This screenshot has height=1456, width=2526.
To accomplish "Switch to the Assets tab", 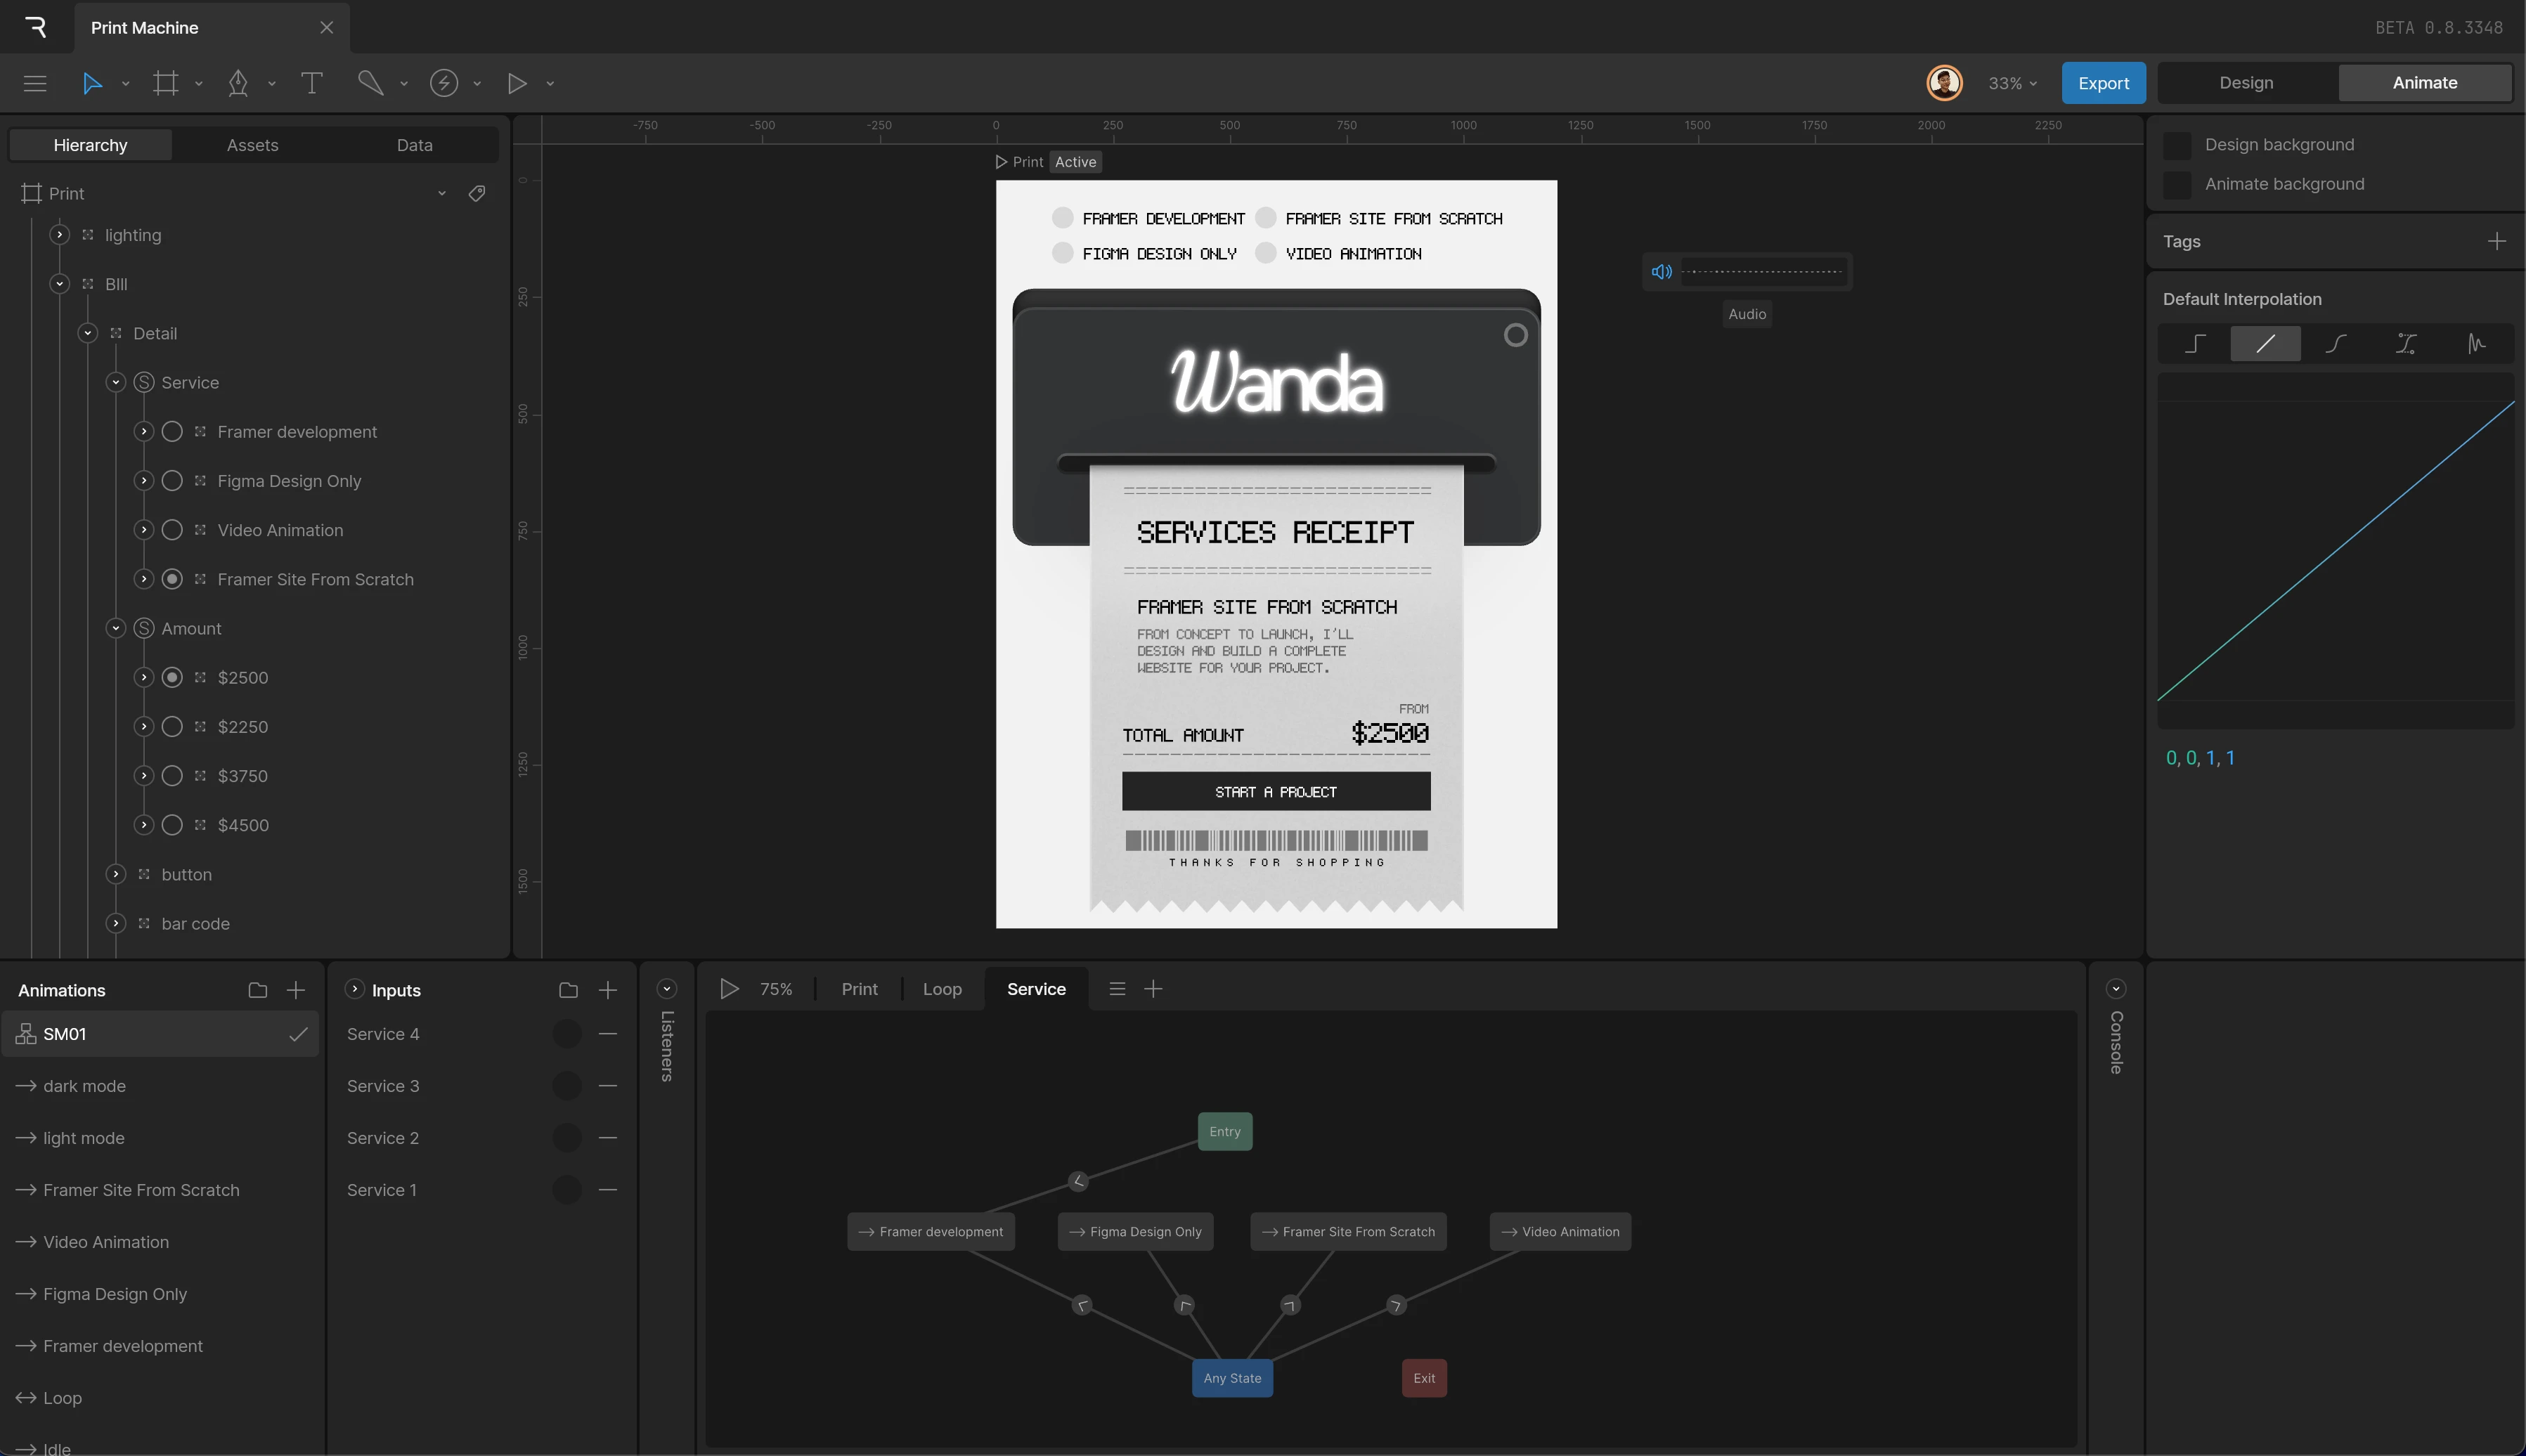I will tap(252, 145).
